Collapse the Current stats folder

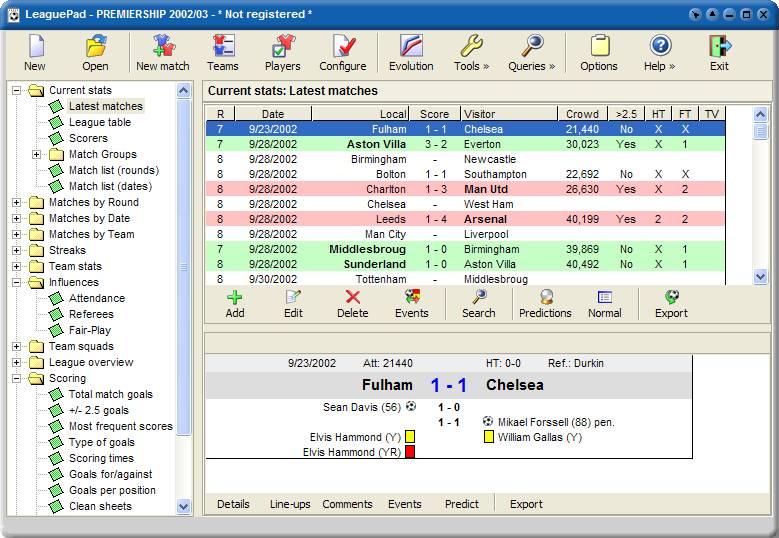(x=16, y=90)
